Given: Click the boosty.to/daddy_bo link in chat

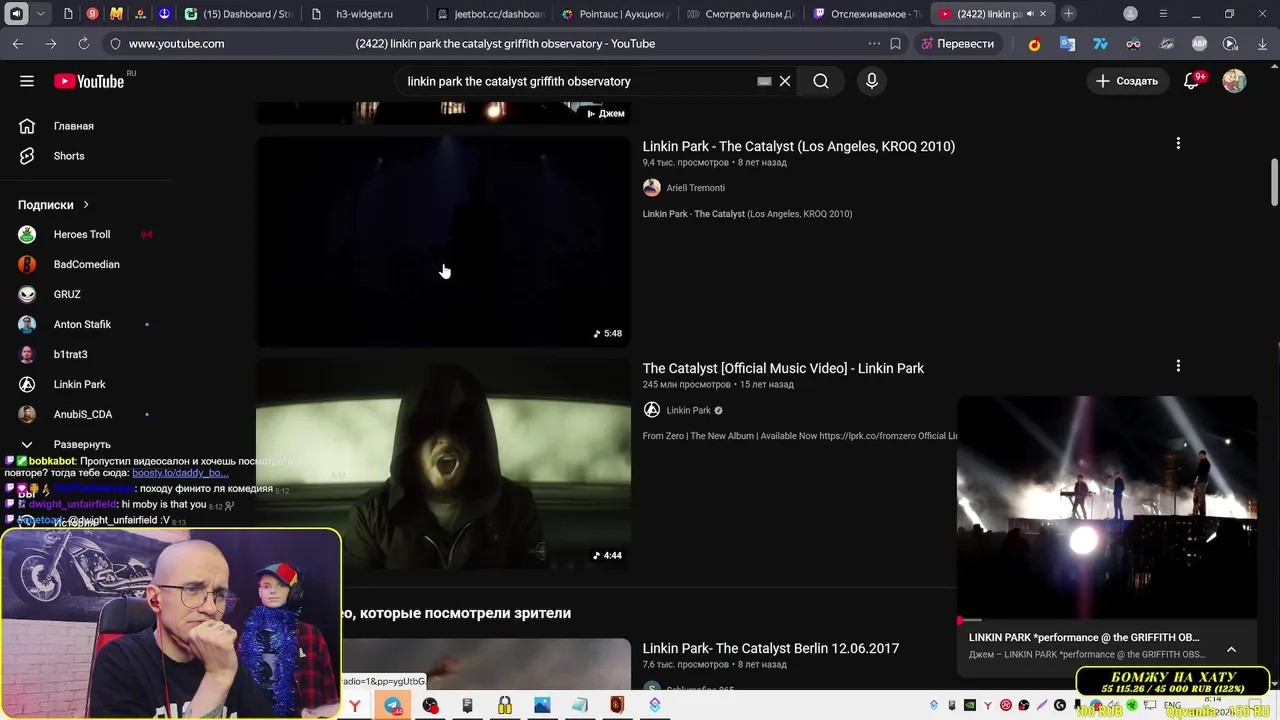Looking at the screenshot, I should (180, 473).
